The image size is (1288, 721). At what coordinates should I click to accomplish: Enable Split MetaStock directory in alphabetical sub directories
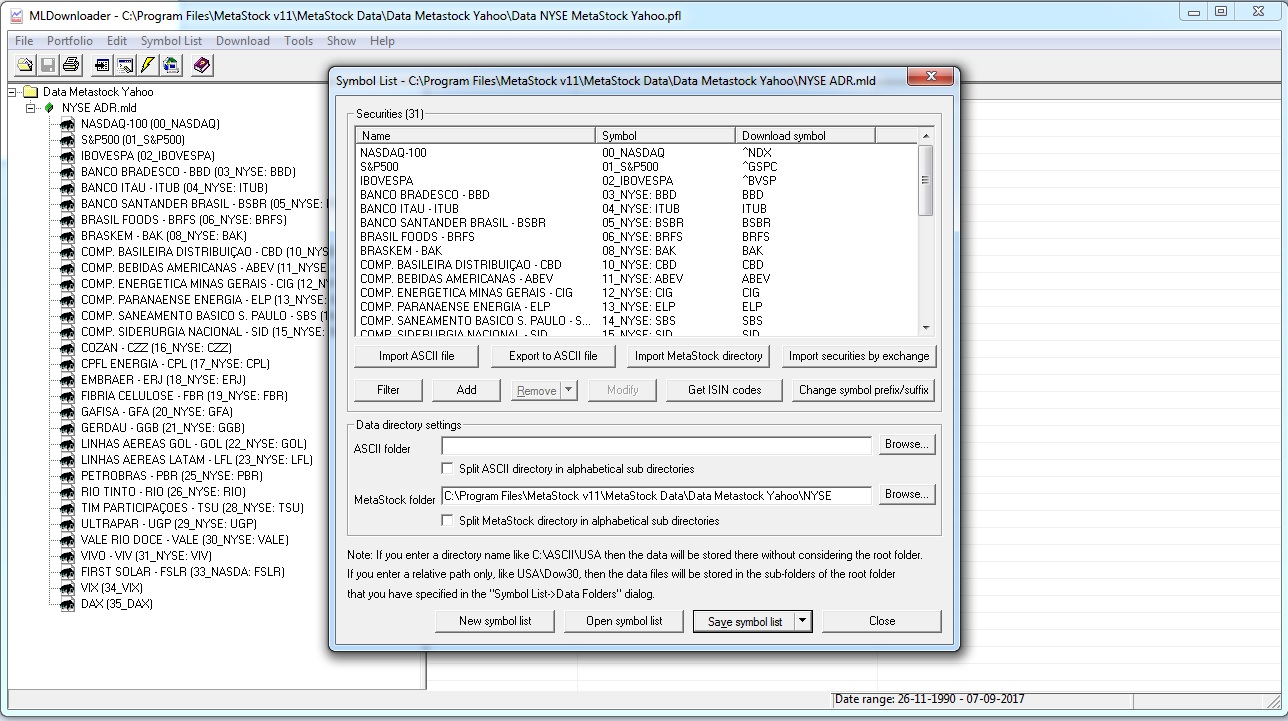tap(448, 520)
